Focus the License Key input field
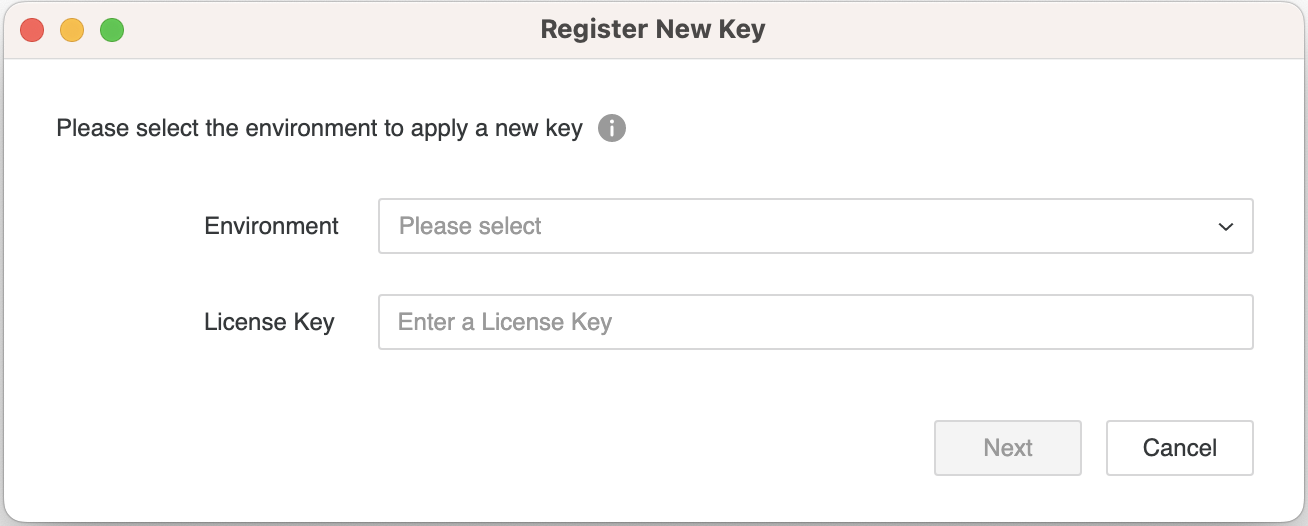1308x526 pixels. 815,322
